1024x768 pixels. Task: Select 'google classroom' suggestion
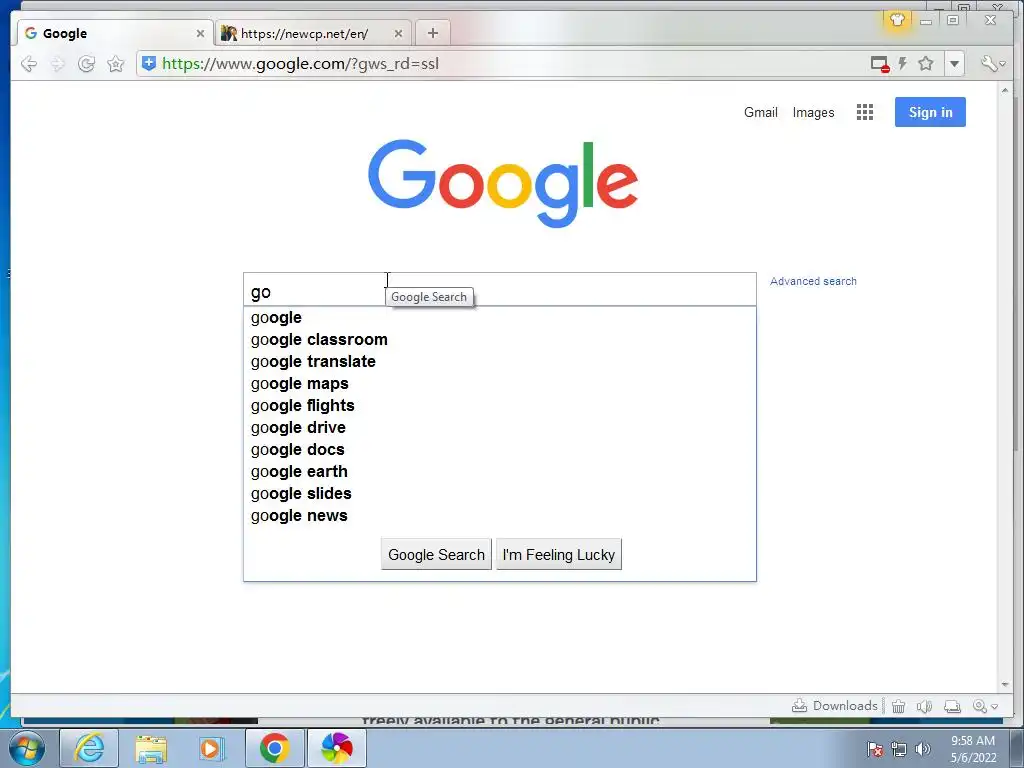tap(500, 340)
